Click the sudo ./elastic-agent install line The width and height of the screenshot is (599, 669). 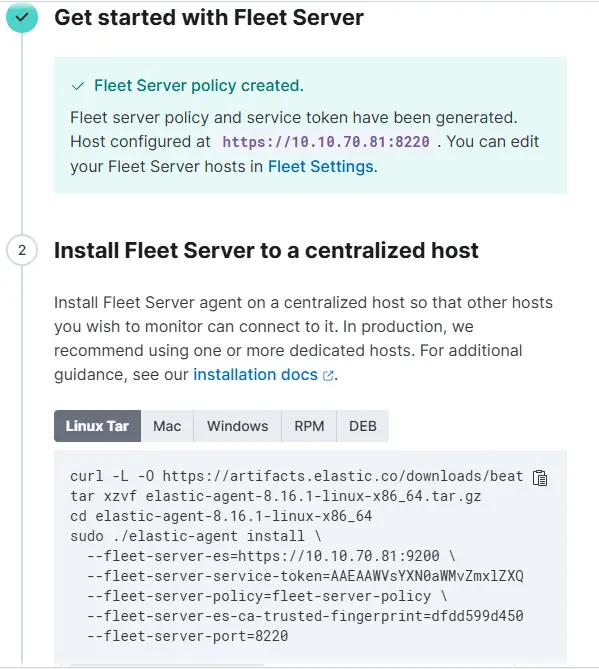196,536
